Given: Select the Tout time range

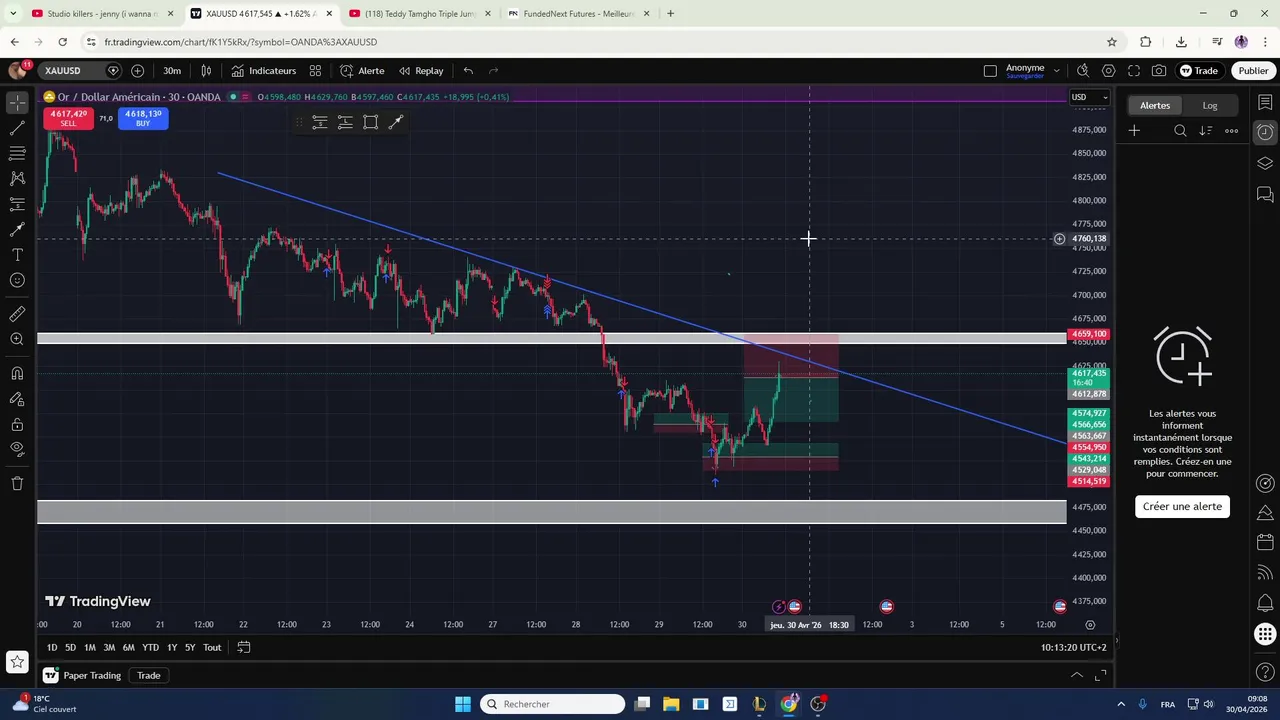Looking at the screenshot, I should tap(212, 647).
